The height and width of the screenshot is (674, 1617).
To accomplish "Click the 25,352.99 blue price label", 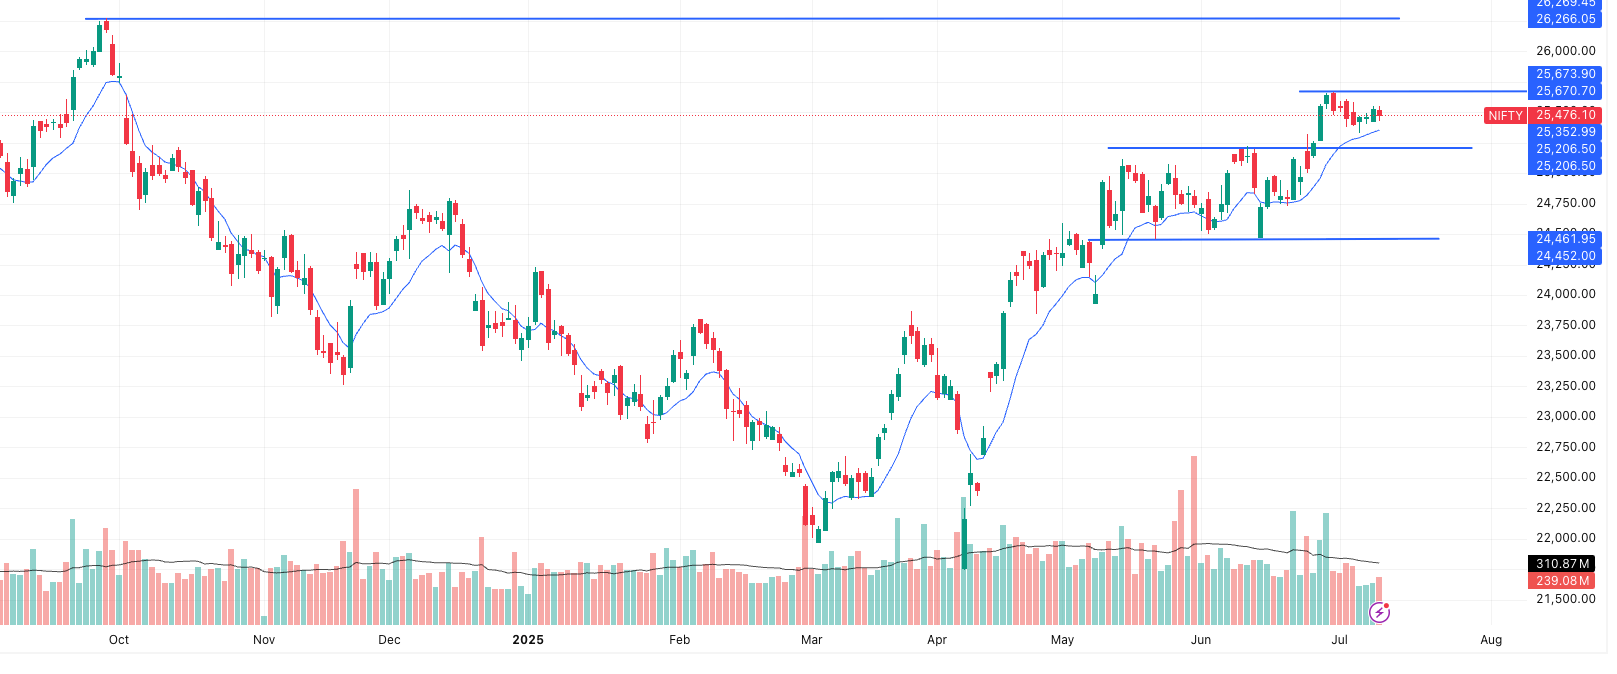I will tap(1565, 132).
